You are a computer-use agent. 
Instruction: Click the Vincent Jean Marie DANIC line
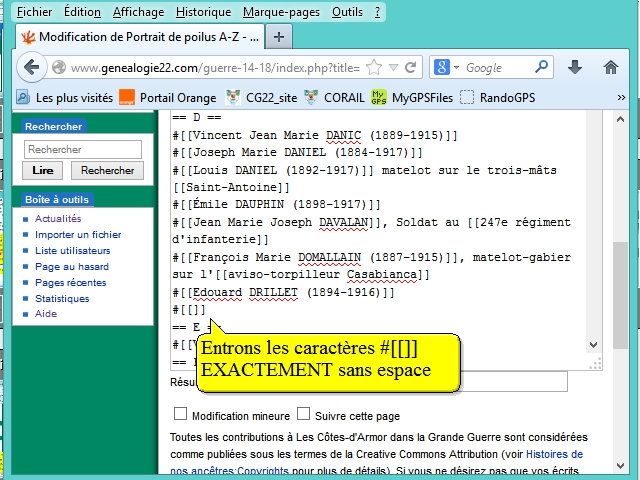click(x=315, y=135)
